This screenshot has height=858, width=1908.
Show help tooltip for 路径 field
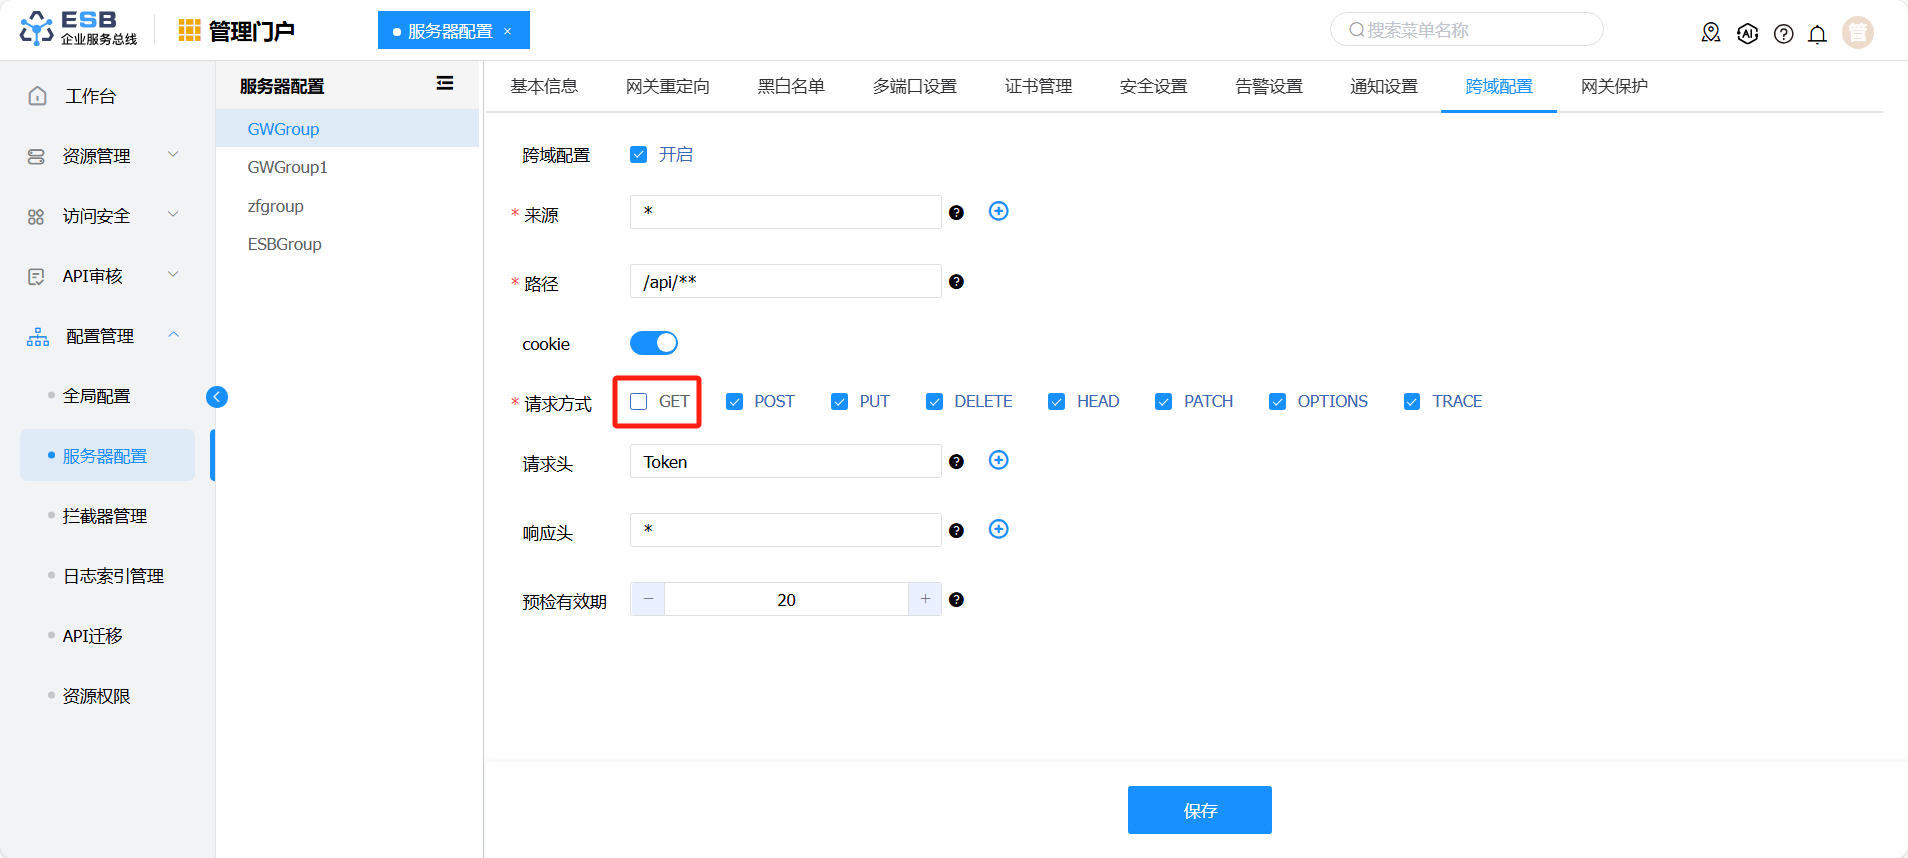pos(956,282)
